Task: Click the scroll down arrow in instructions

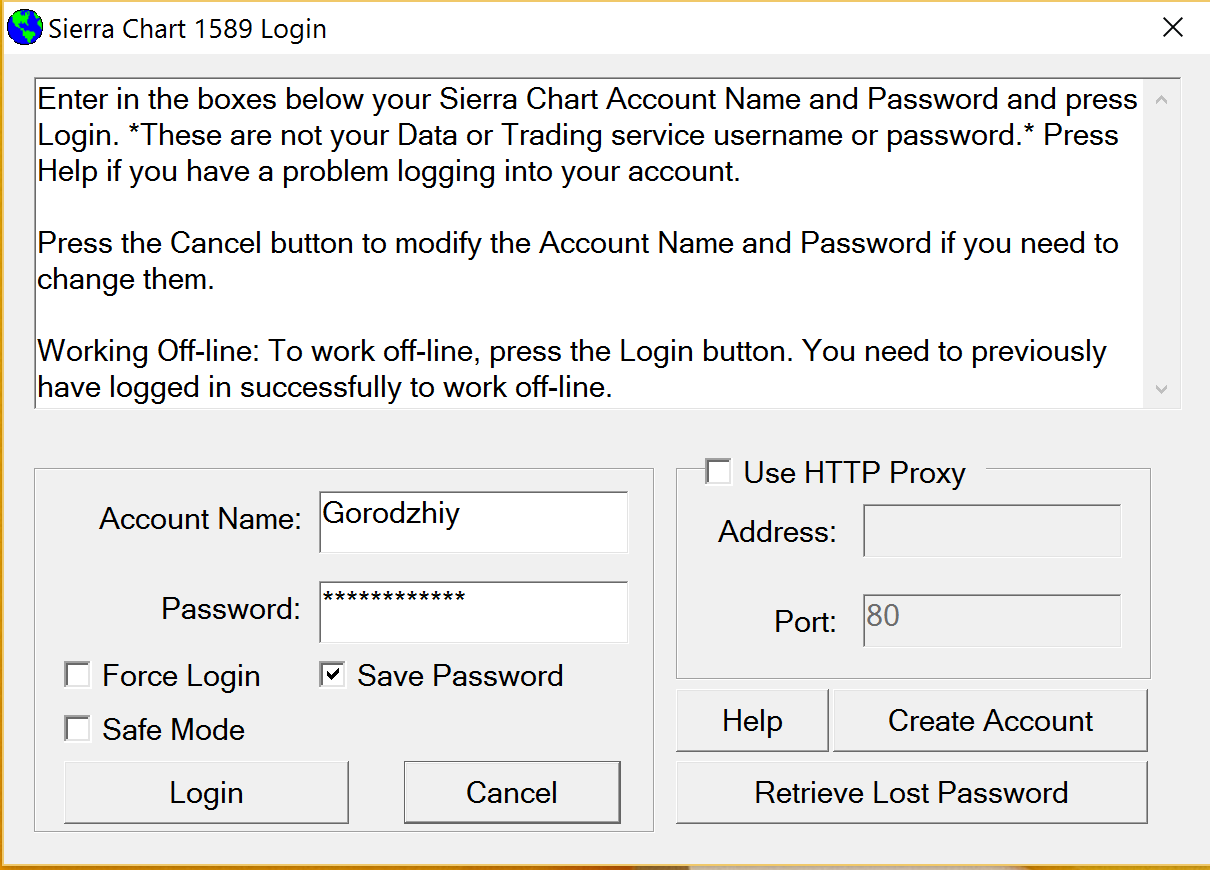Action: pos(1161,389)
